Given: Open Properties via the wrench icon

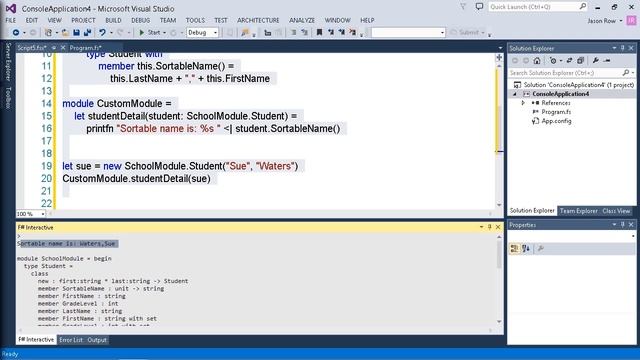Looking at the screenshot, I should pyautogui.click(x=596, y=61).
